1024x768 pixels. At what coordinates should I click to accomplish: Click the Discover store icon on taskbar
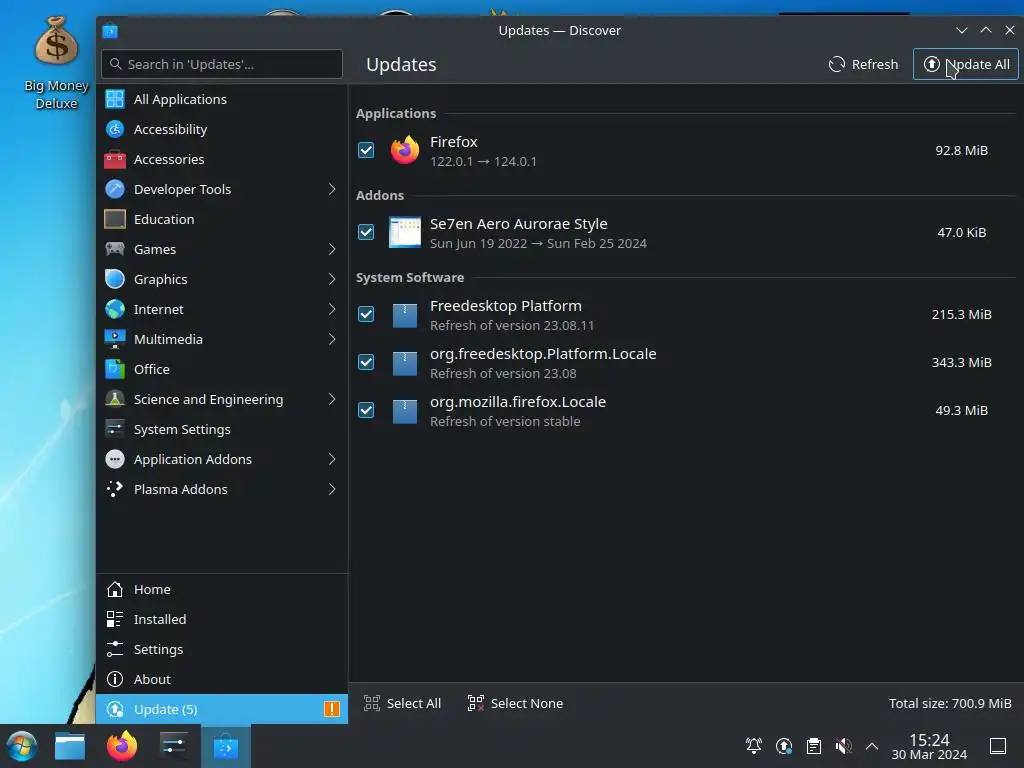[x=225, y=746]
